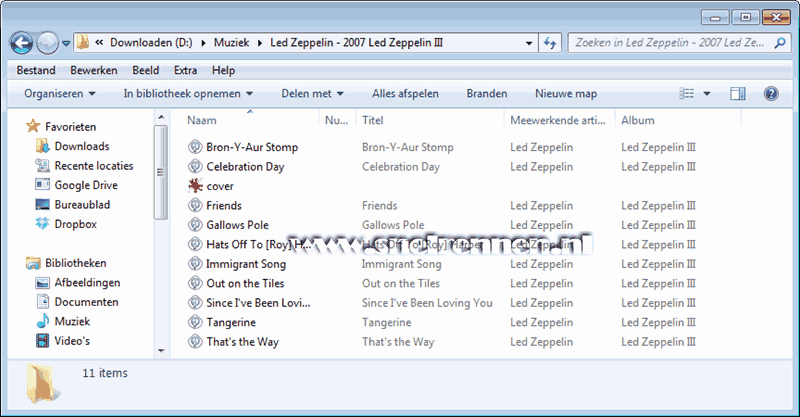Click the navigation pane scrollbar thumb
The width and height of the screenshot is (800, 417).
[161, 173]
